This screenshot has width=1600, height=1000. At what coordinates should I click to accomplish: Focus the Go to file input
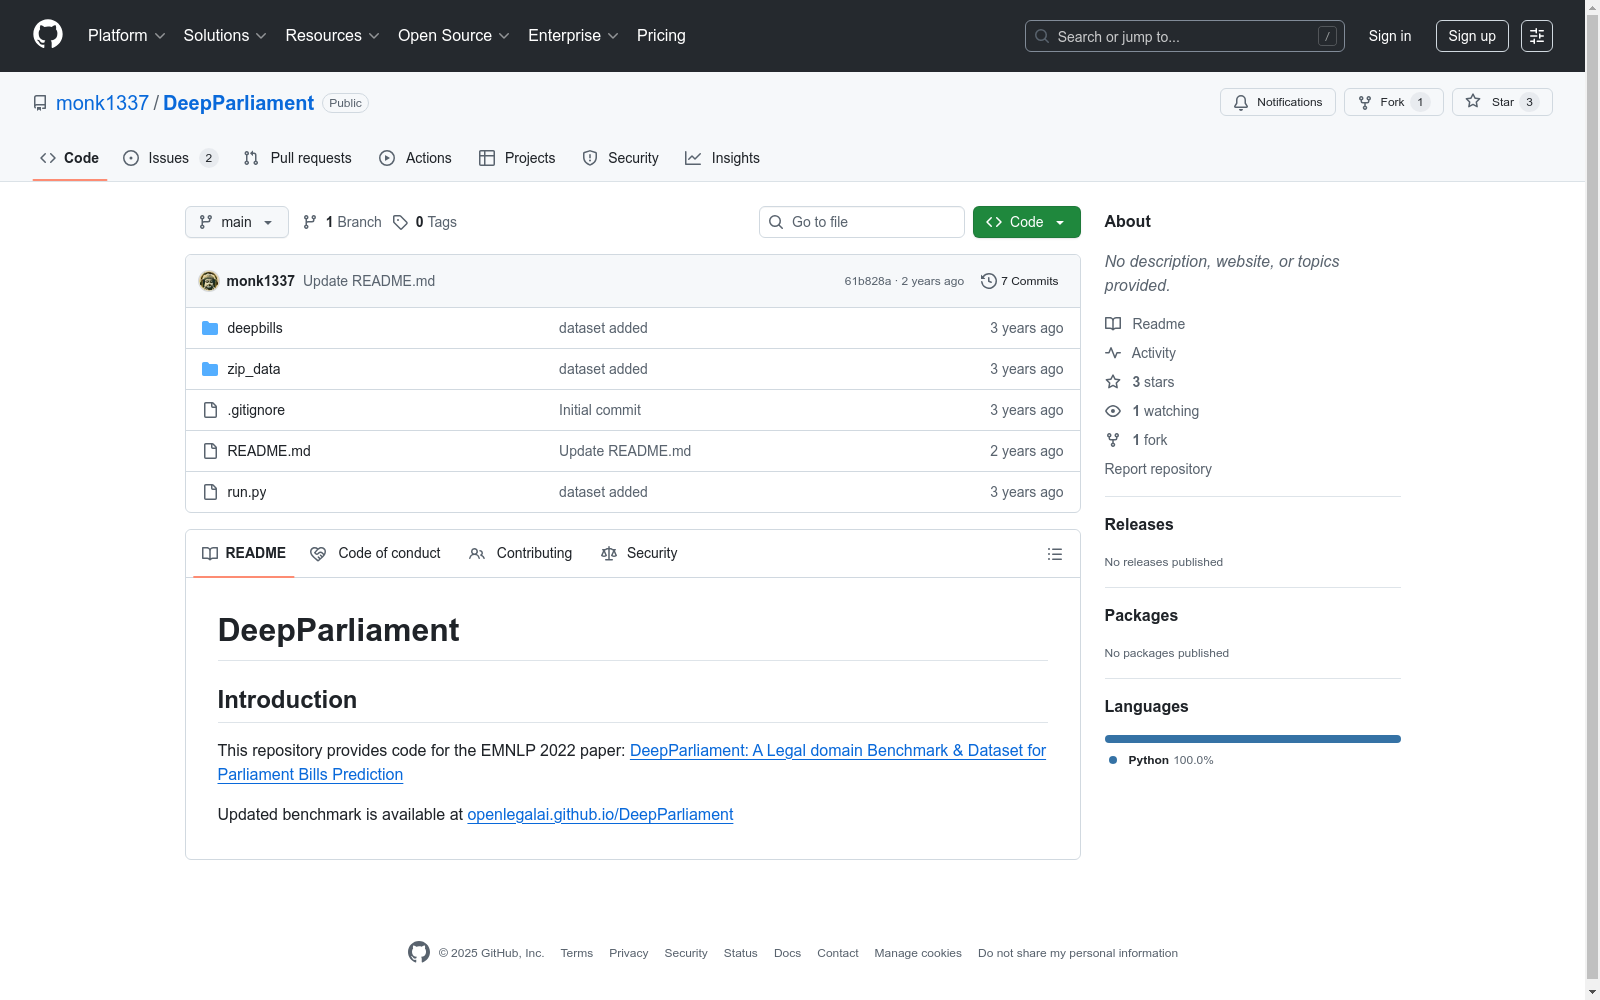pyautogui.click(x=862, y=222)
